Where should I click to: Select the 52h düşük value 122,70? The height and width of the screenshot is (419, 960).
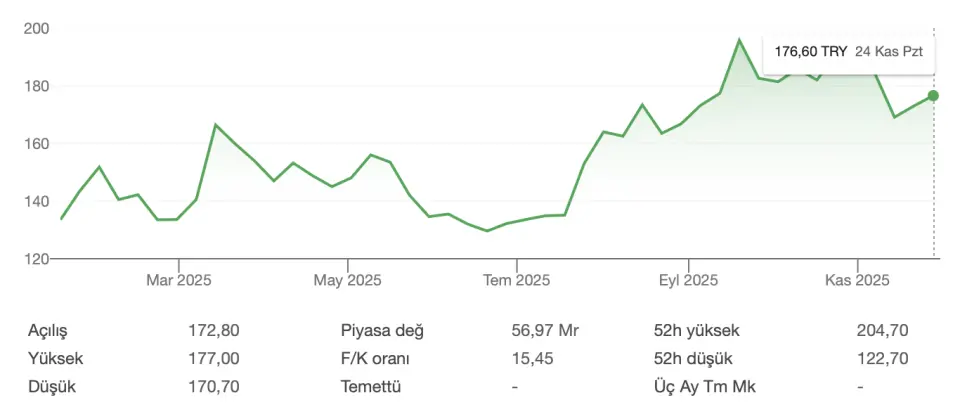(882, 358)
